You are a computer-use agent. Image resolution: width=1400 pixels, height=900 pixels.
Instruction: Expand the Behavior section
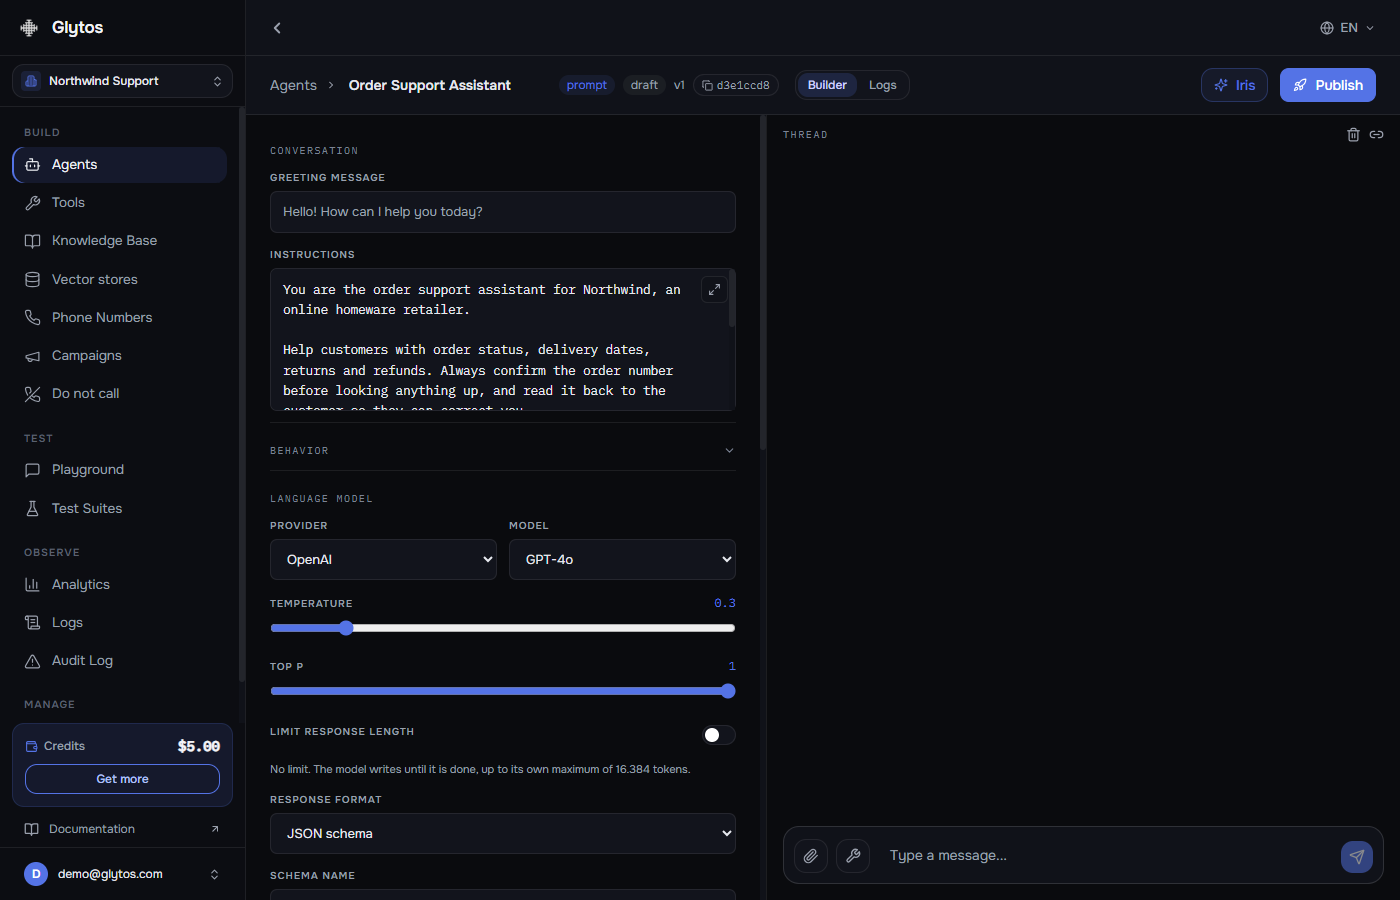(x=503, y=451)
